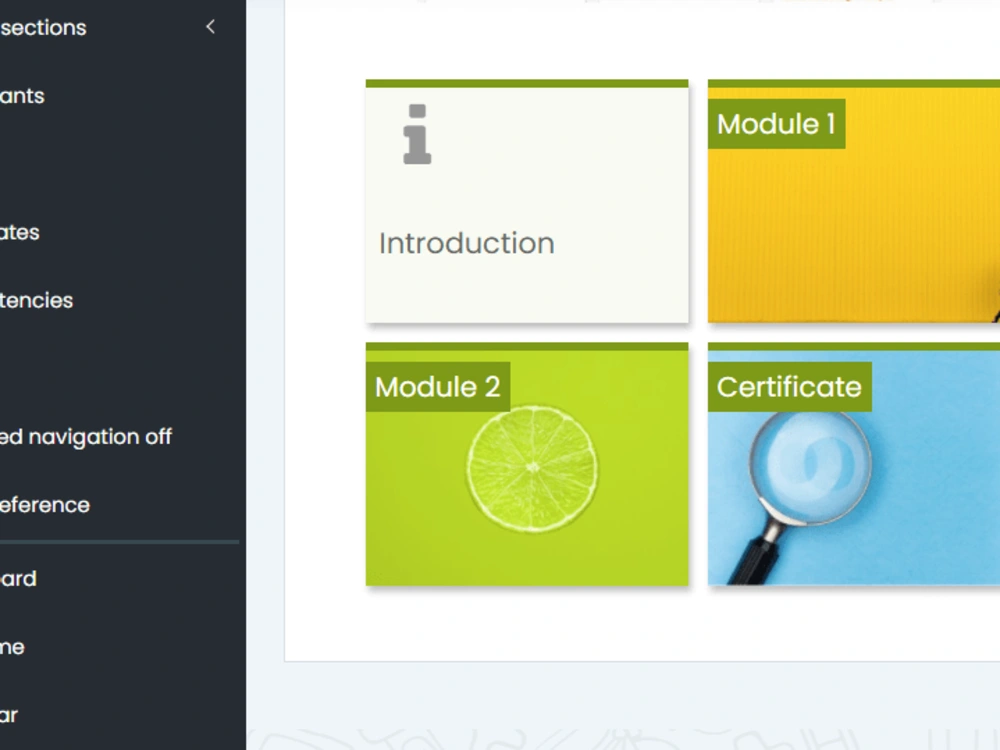Open the Module 1 label

tap(776, 124)
